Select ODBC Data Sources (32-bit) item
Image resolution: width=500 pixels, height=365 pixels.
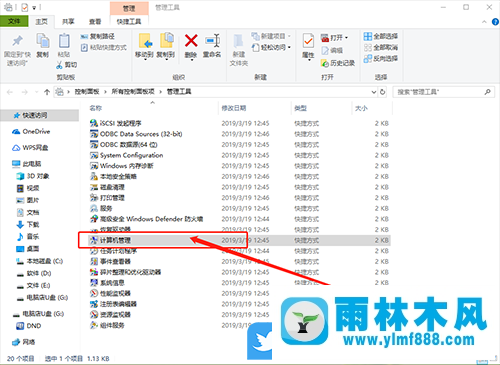141,134
